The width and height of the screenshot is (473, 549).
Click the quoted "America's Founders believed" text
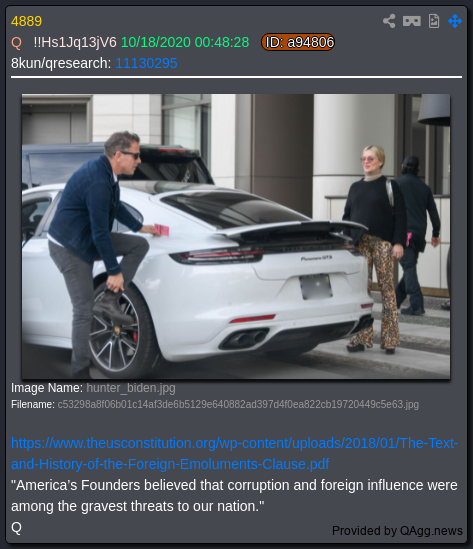[234, 495]
